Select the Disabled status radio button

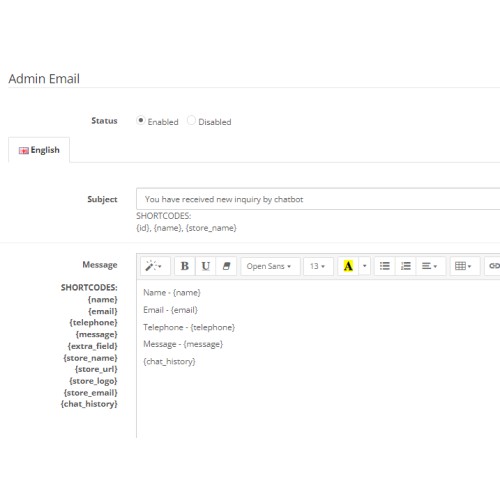191,120
